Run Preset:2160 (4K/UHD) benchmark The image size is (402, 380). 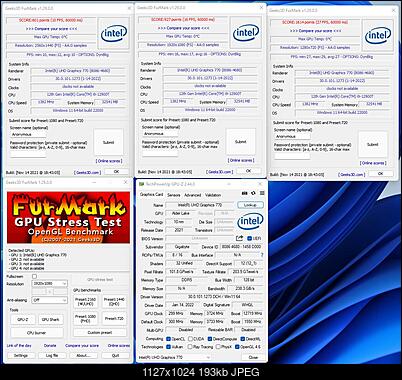pos(85,302)
